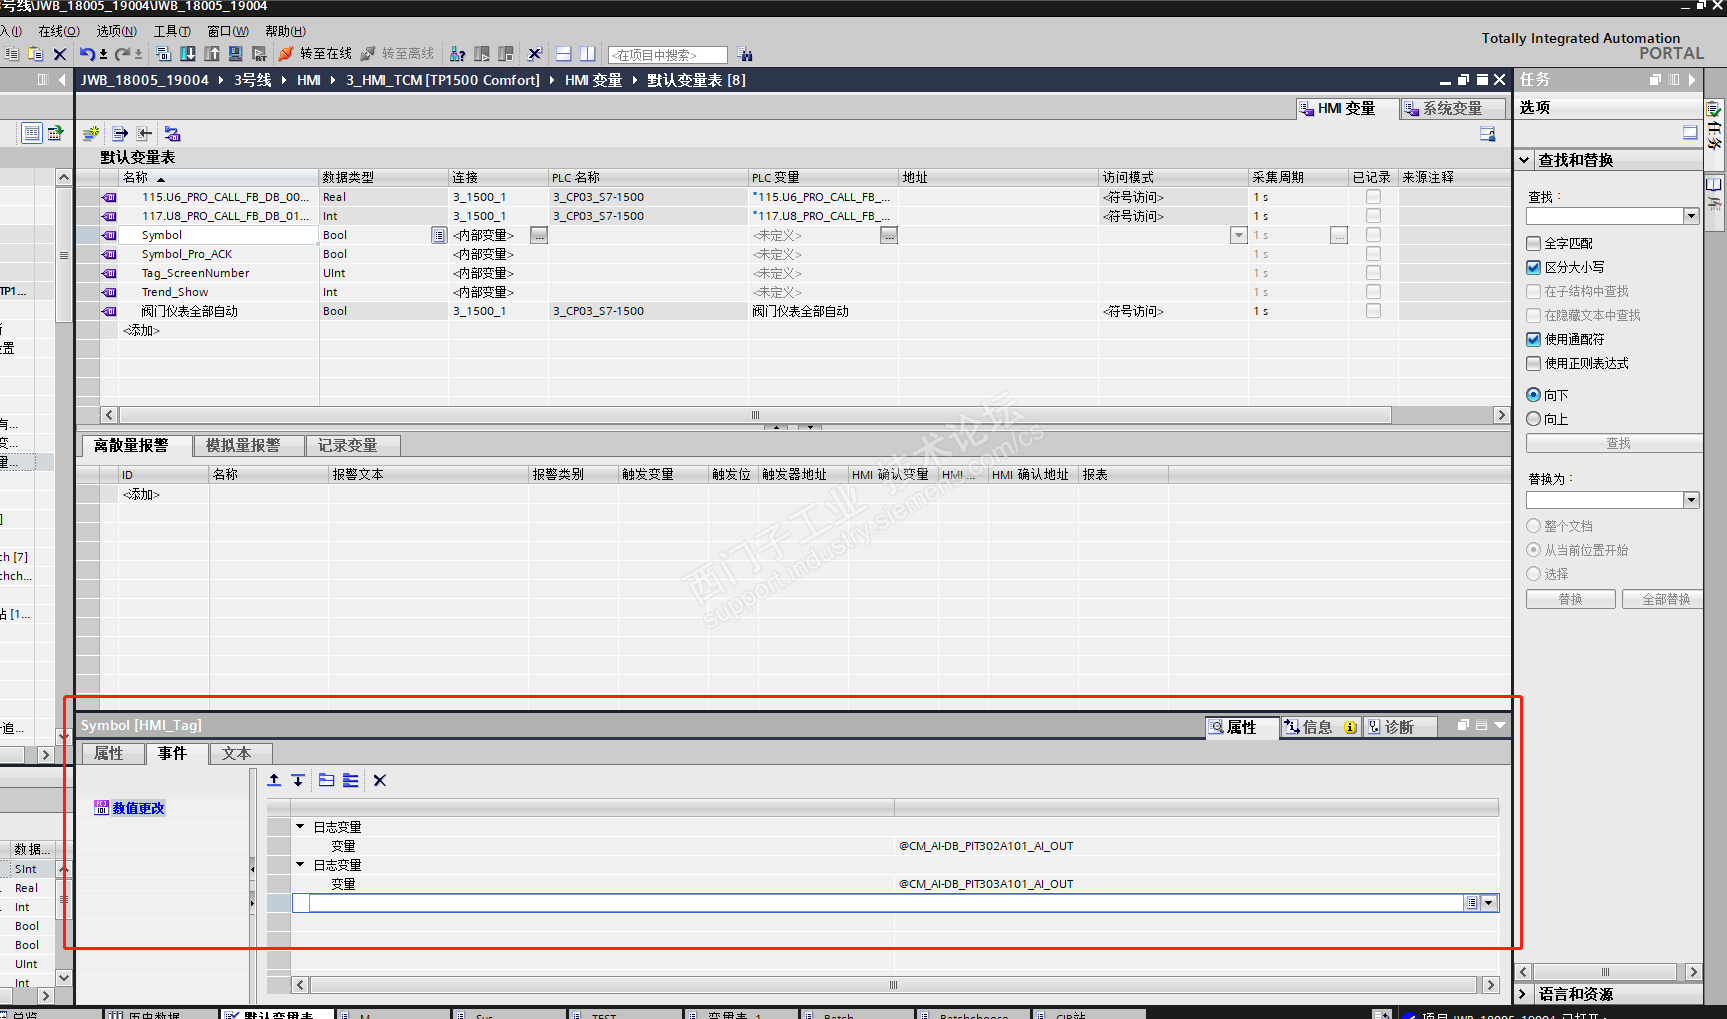Open the 在线(O) menu
This screenshot has width=1727, height=1019.
coord(59,31)
